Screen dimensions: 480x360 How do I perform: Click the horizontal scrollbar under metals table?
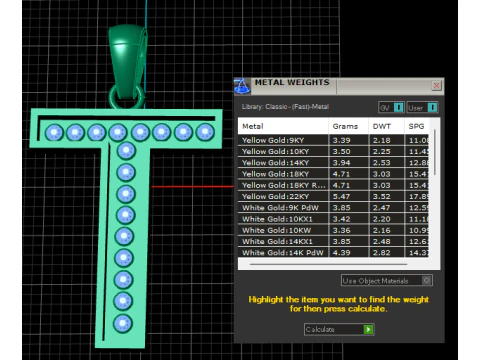point(328,264)
